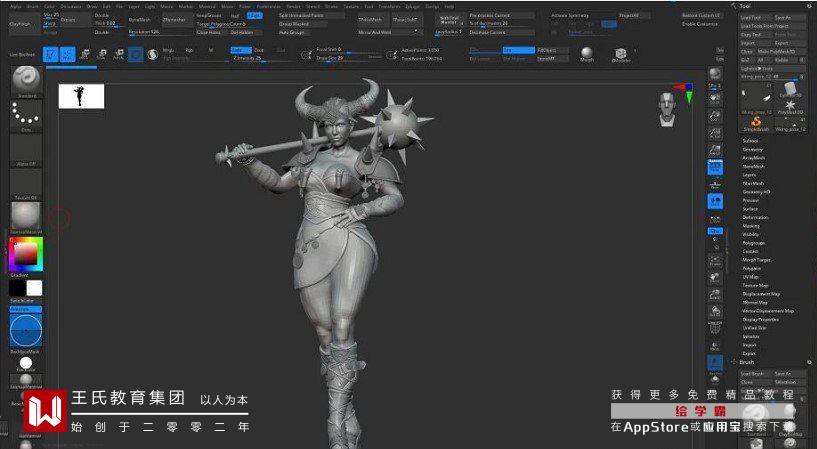Click the Move view icon in right shelf

tap(715, 278)
